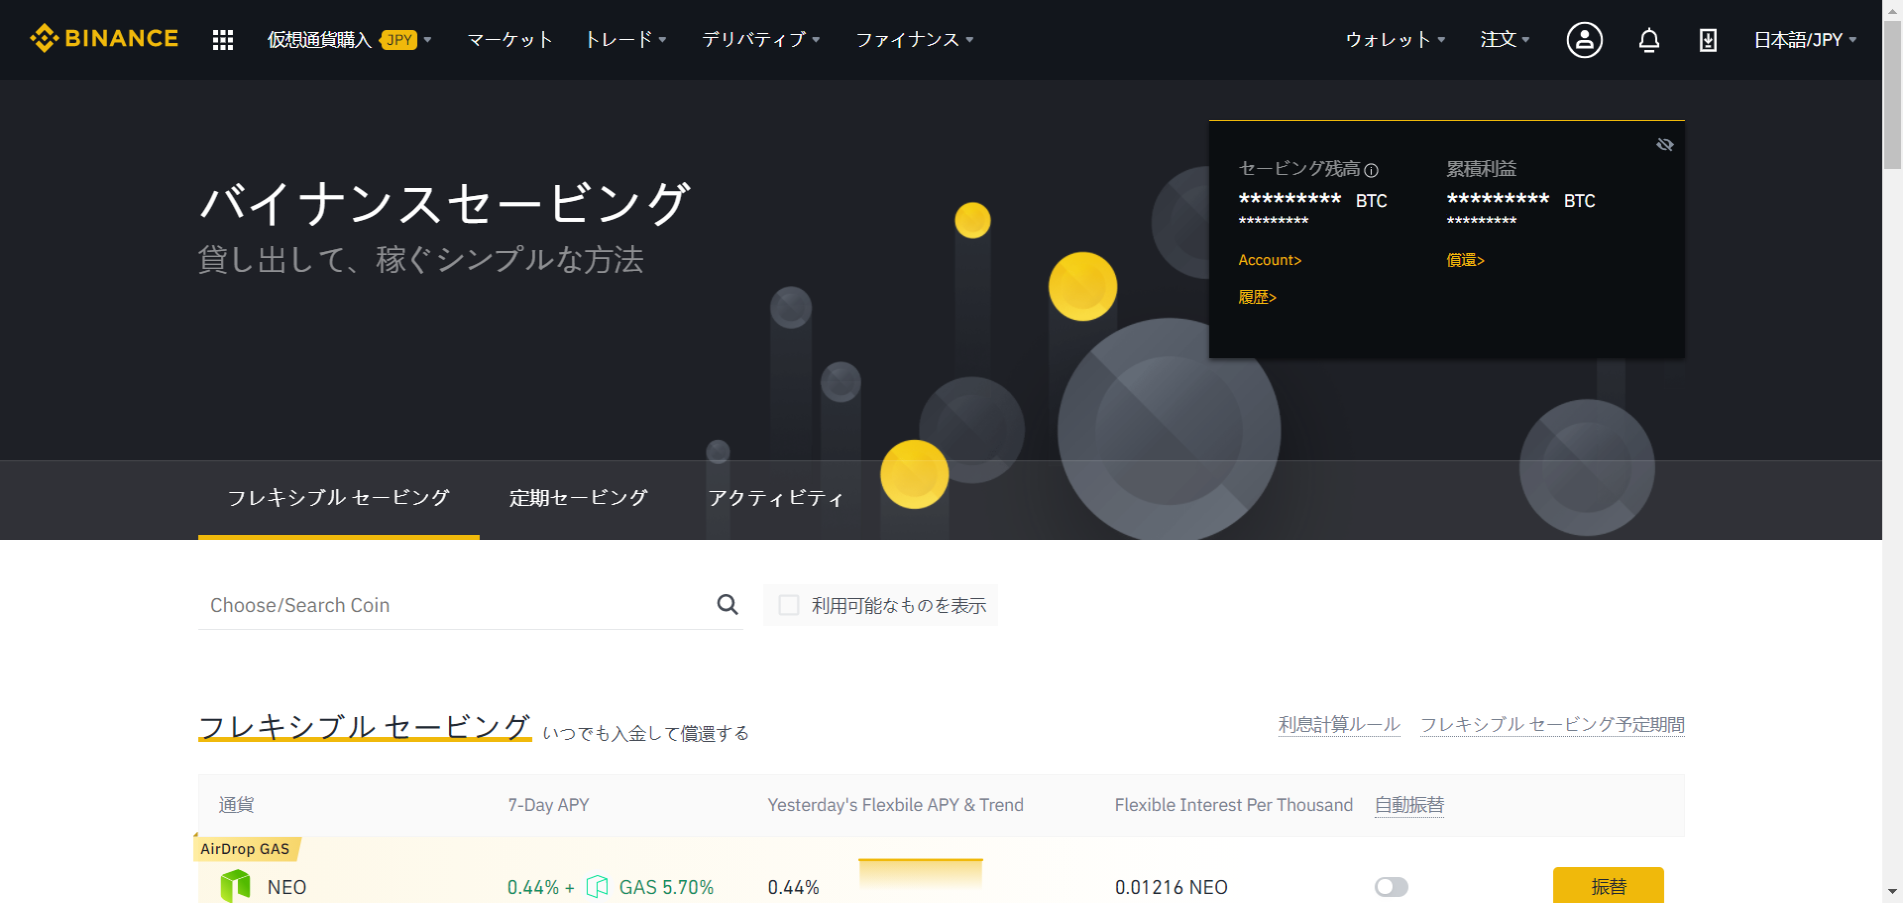Expand the 仮想通貨購入 dropdown

(x=349, y=40)
